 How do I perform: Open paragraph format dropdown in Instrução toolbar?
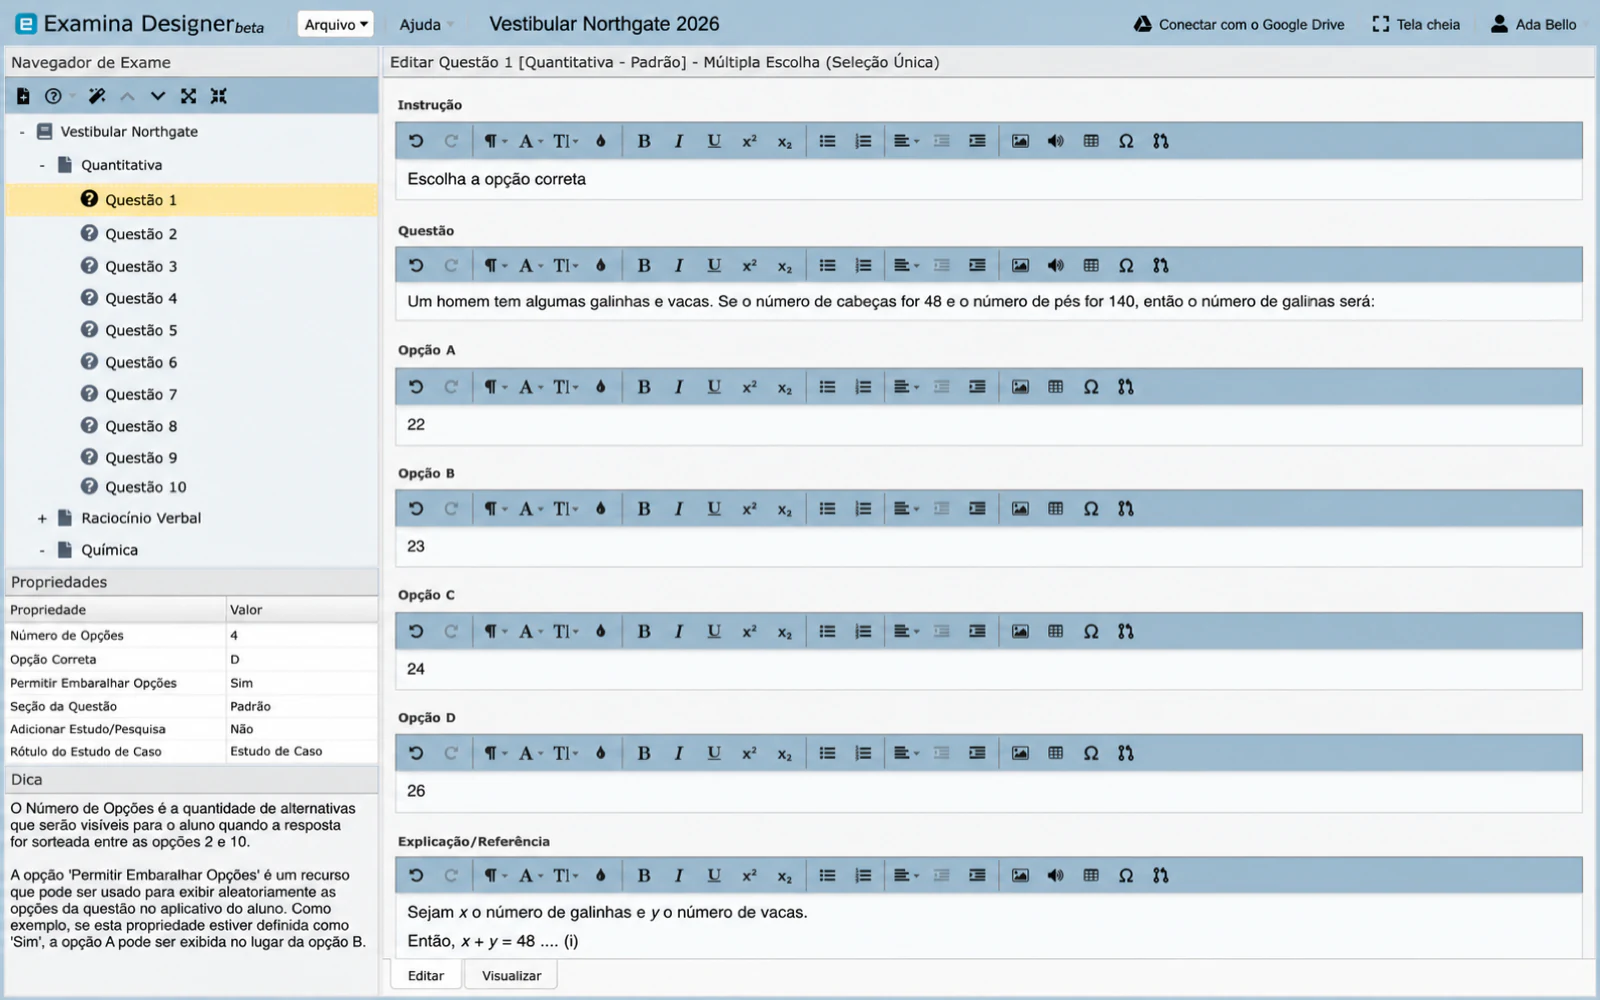click(x=495, y=141)
